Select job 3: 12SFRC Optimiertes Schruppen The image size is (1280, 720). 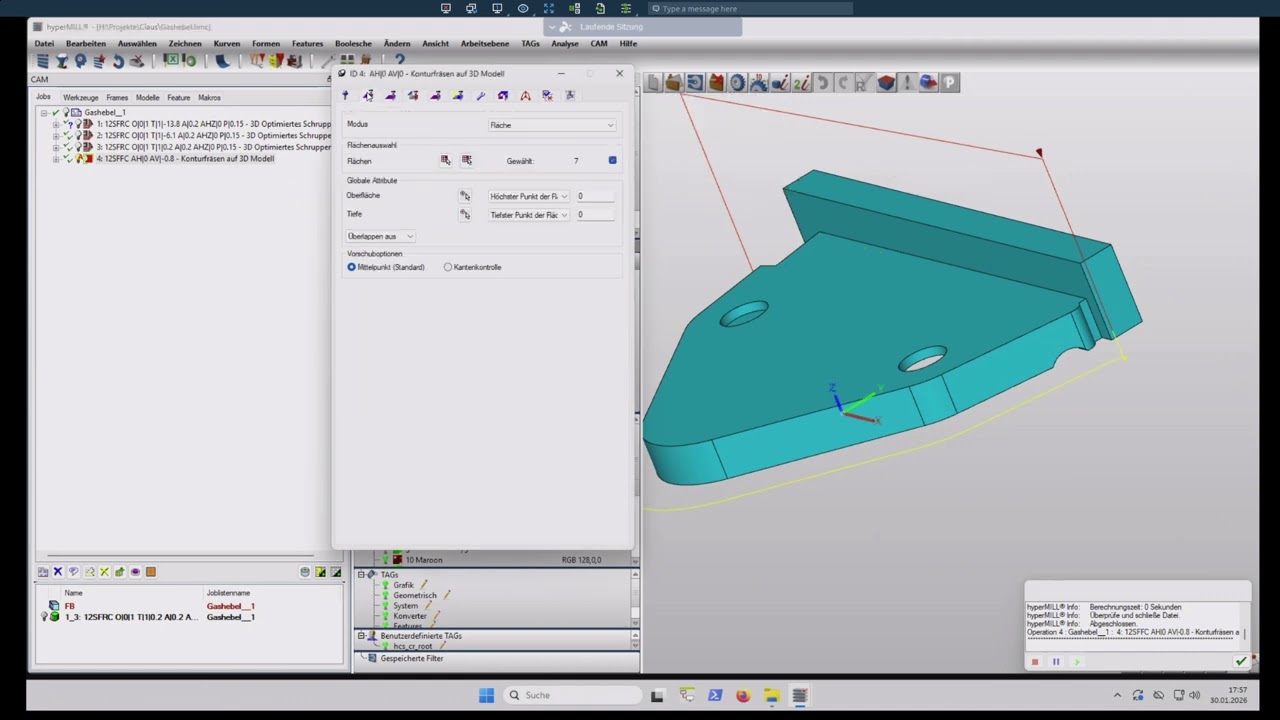tap(213, 147)
